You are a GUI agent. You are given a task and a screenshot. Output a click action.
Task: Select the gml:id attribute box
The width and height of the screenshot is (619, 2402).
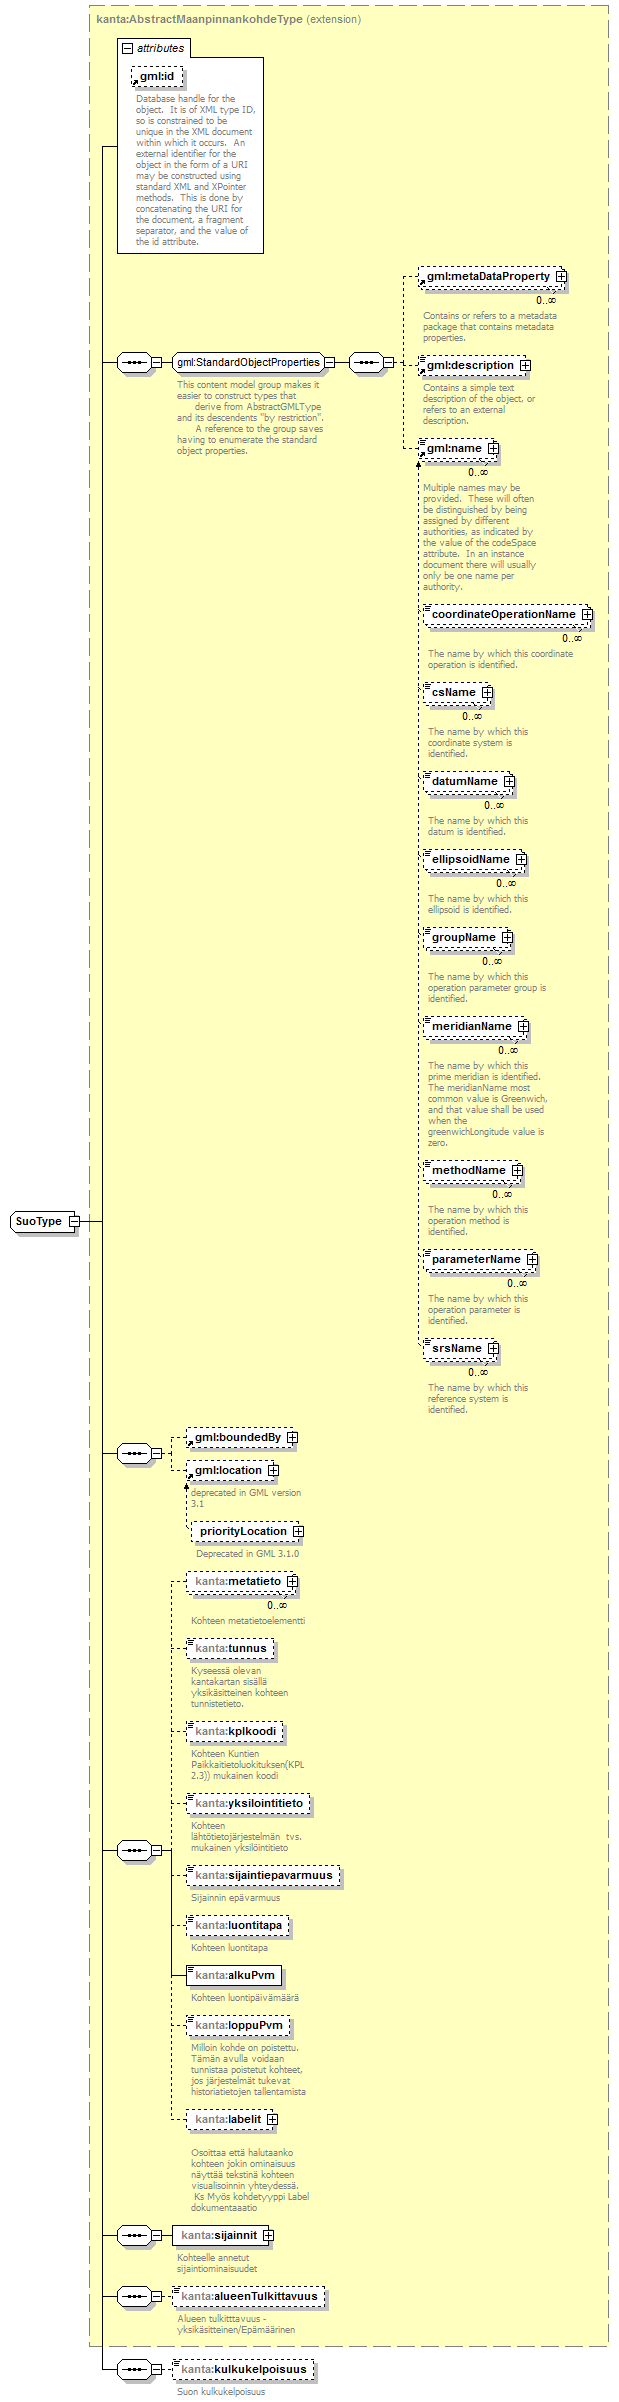(x=158, y=76)
